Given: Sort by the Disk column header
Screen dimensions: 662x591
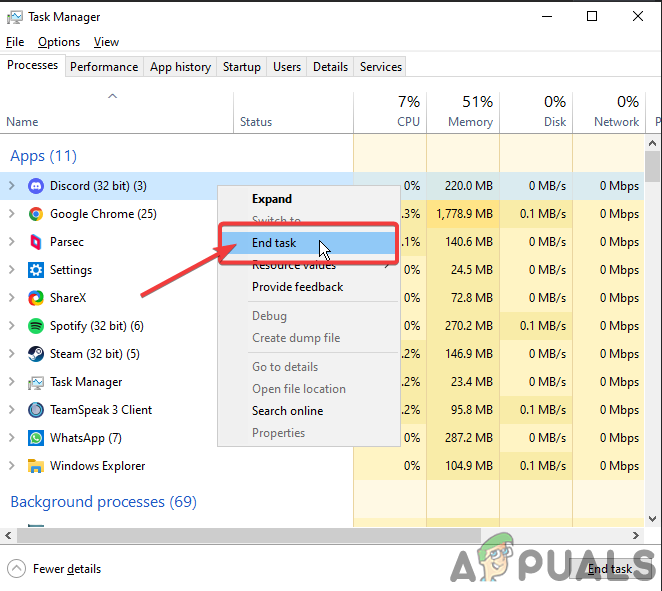Looking at the screenshot, I should 536,113.
